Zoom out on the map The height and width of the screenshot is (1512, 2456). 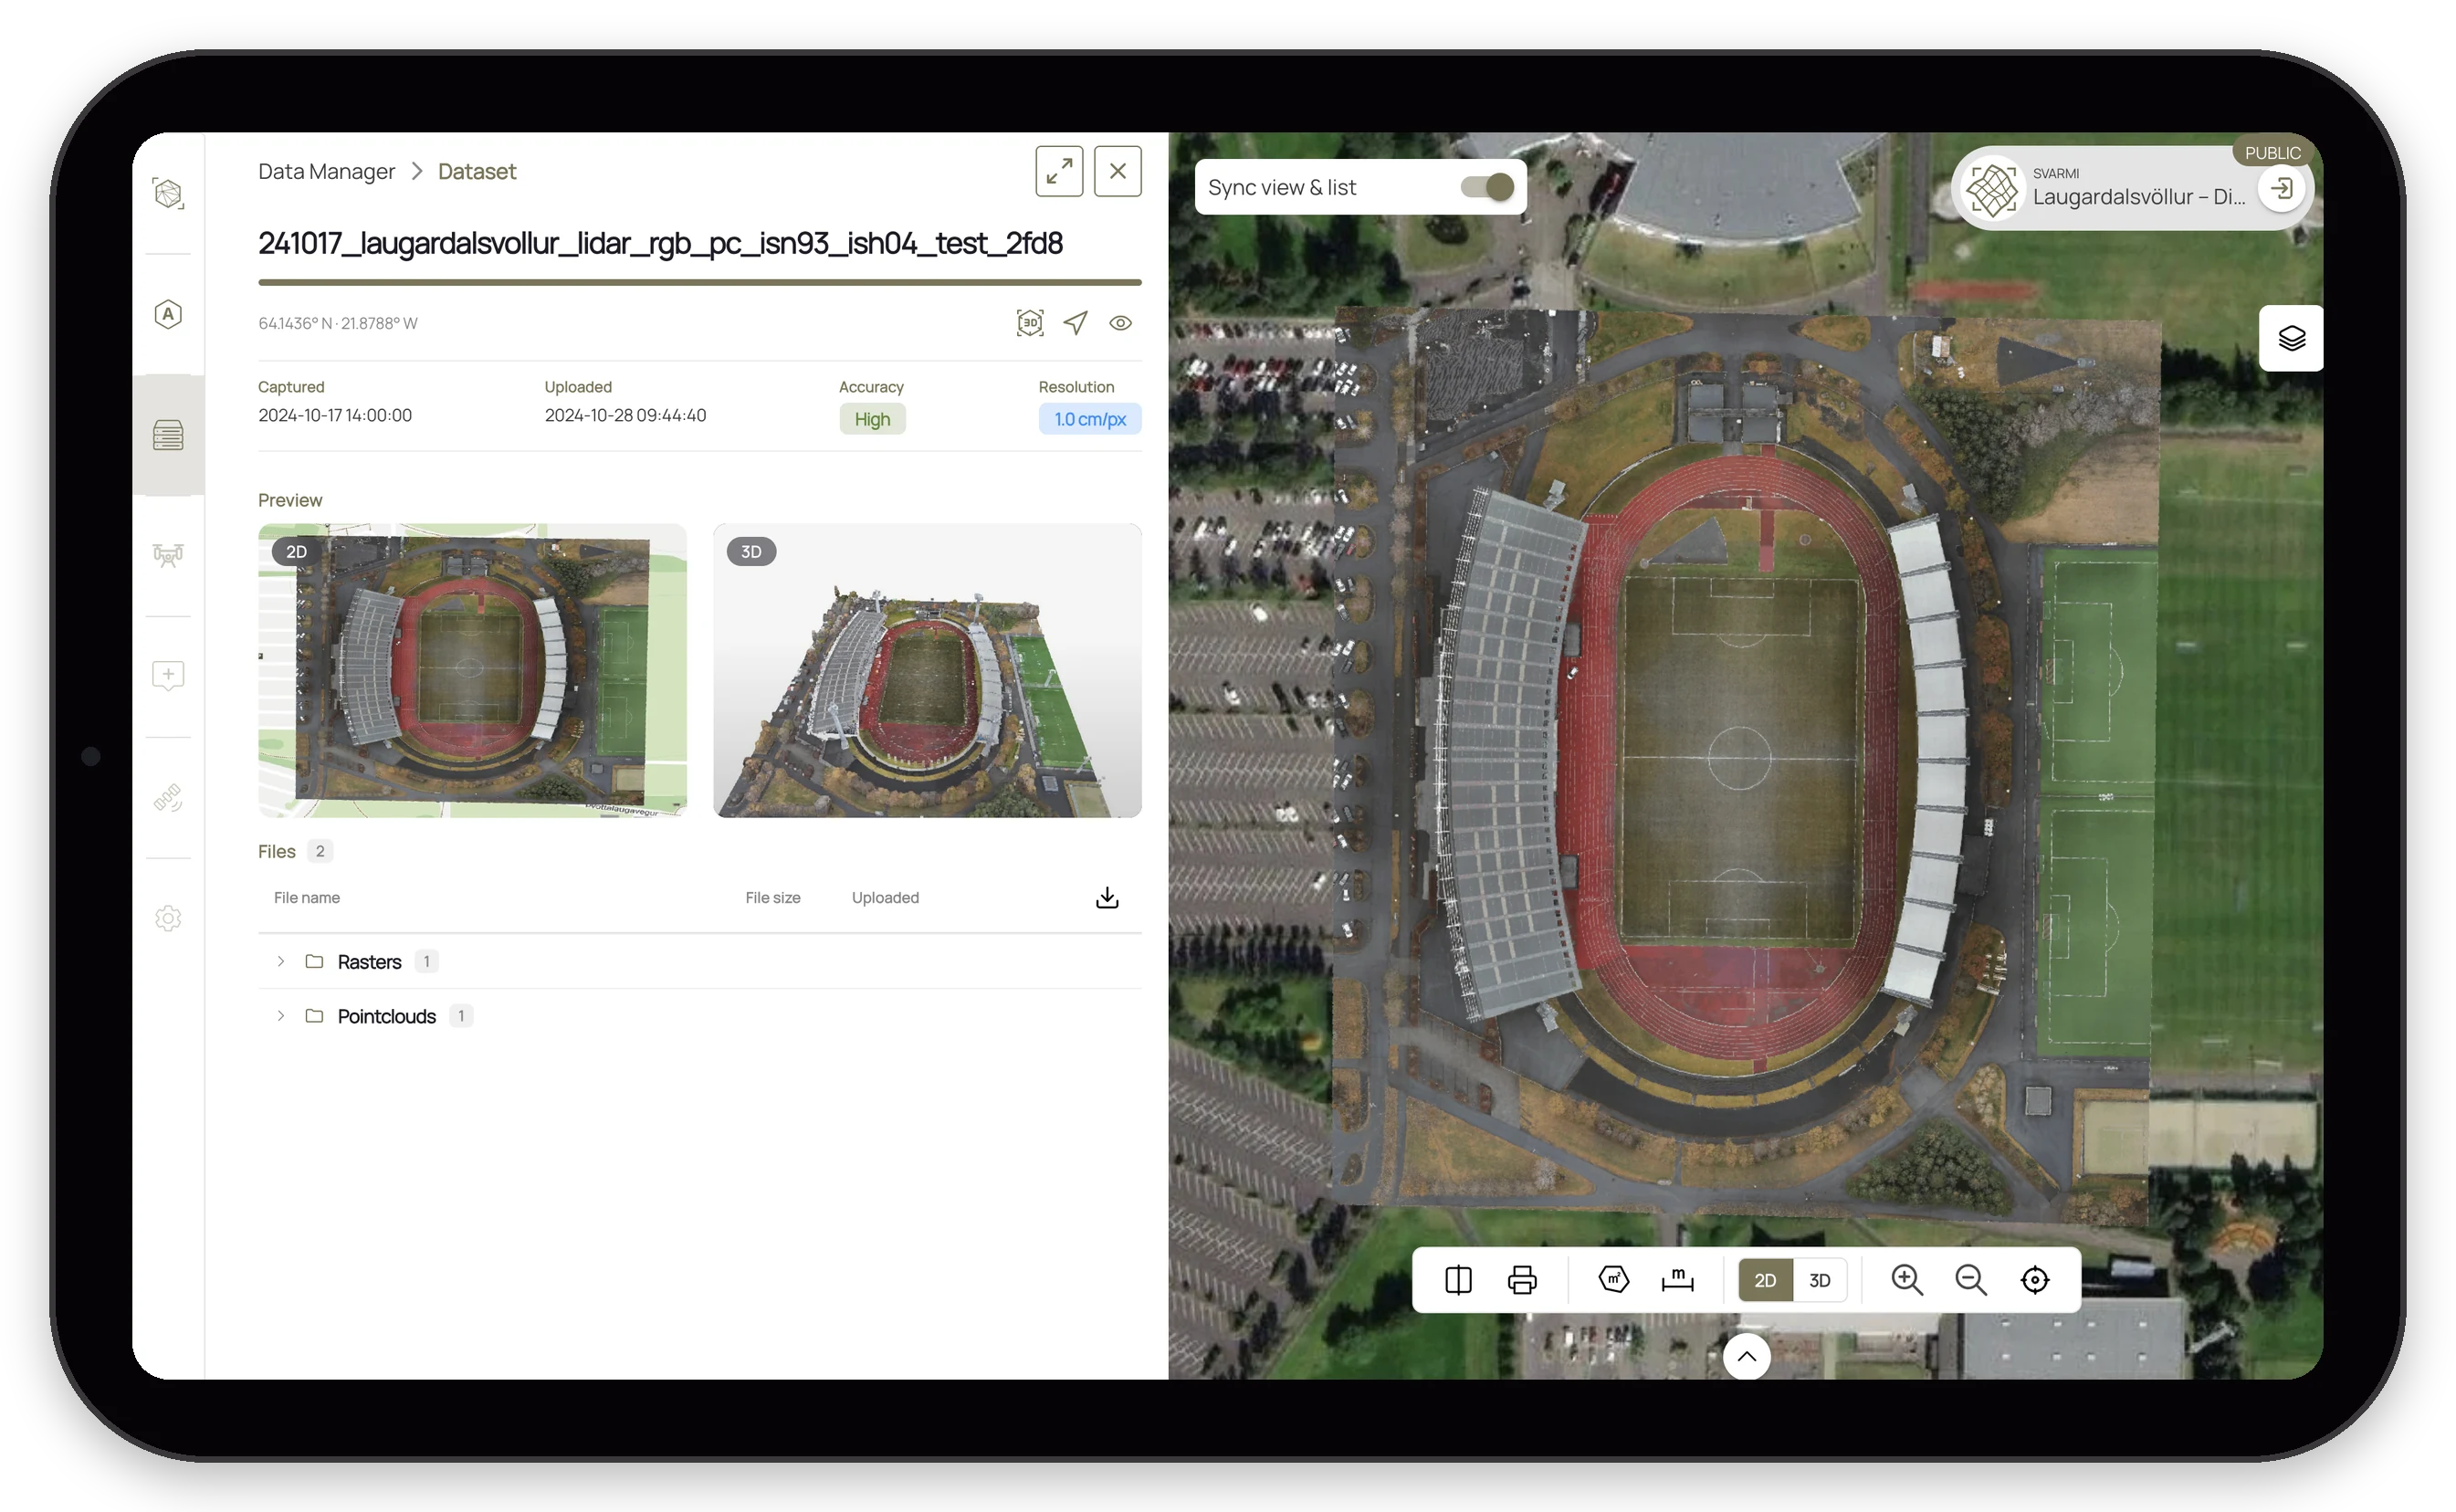[x=1971, y=1280]
